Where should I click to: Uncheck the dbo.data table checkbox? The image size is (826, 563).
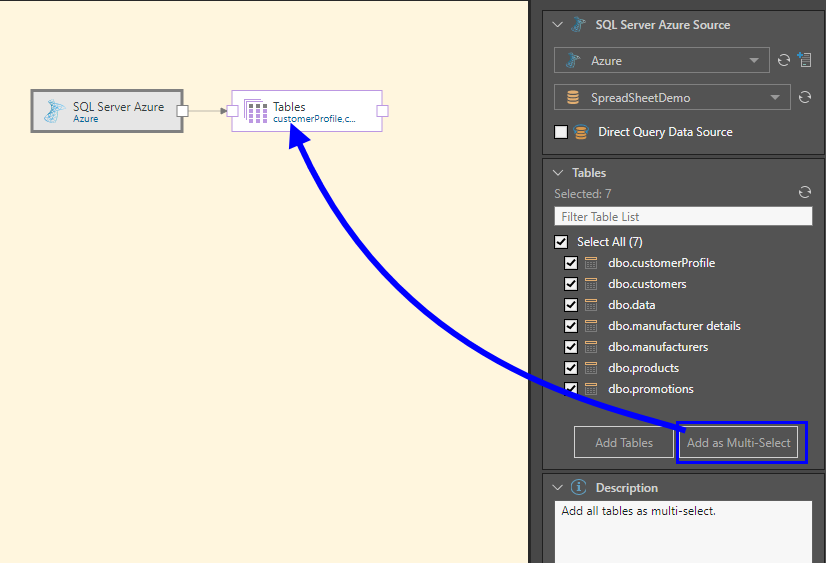pos(571,305)
